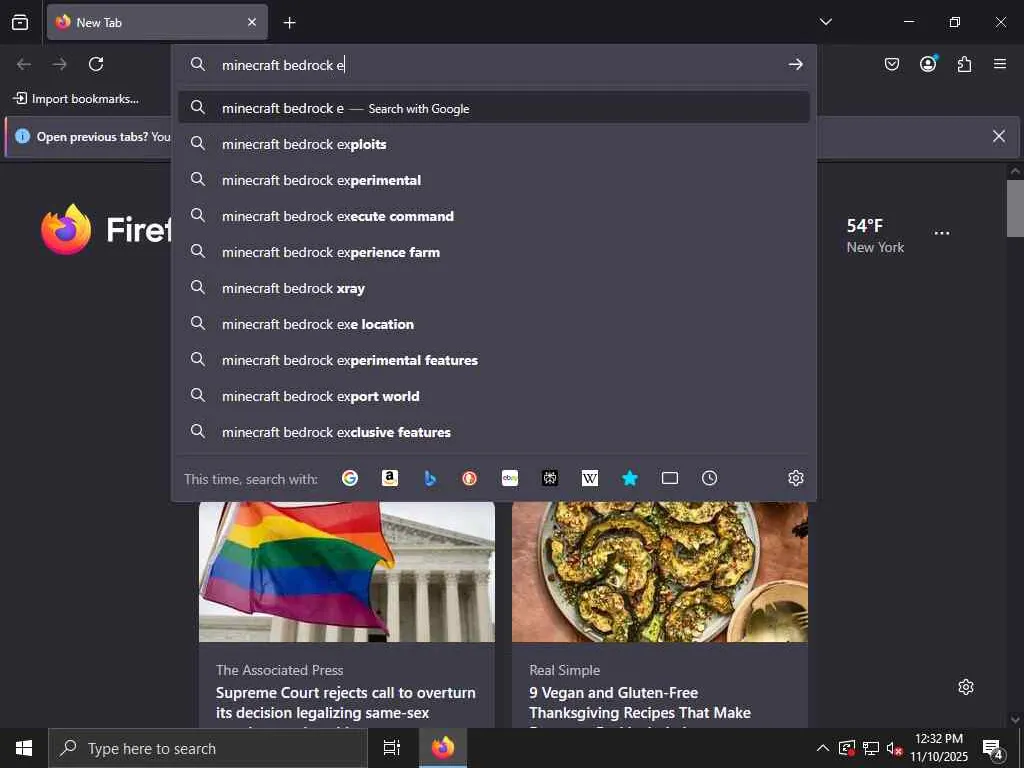Click Firefox icon in the taskbar

tap(443, 748)
